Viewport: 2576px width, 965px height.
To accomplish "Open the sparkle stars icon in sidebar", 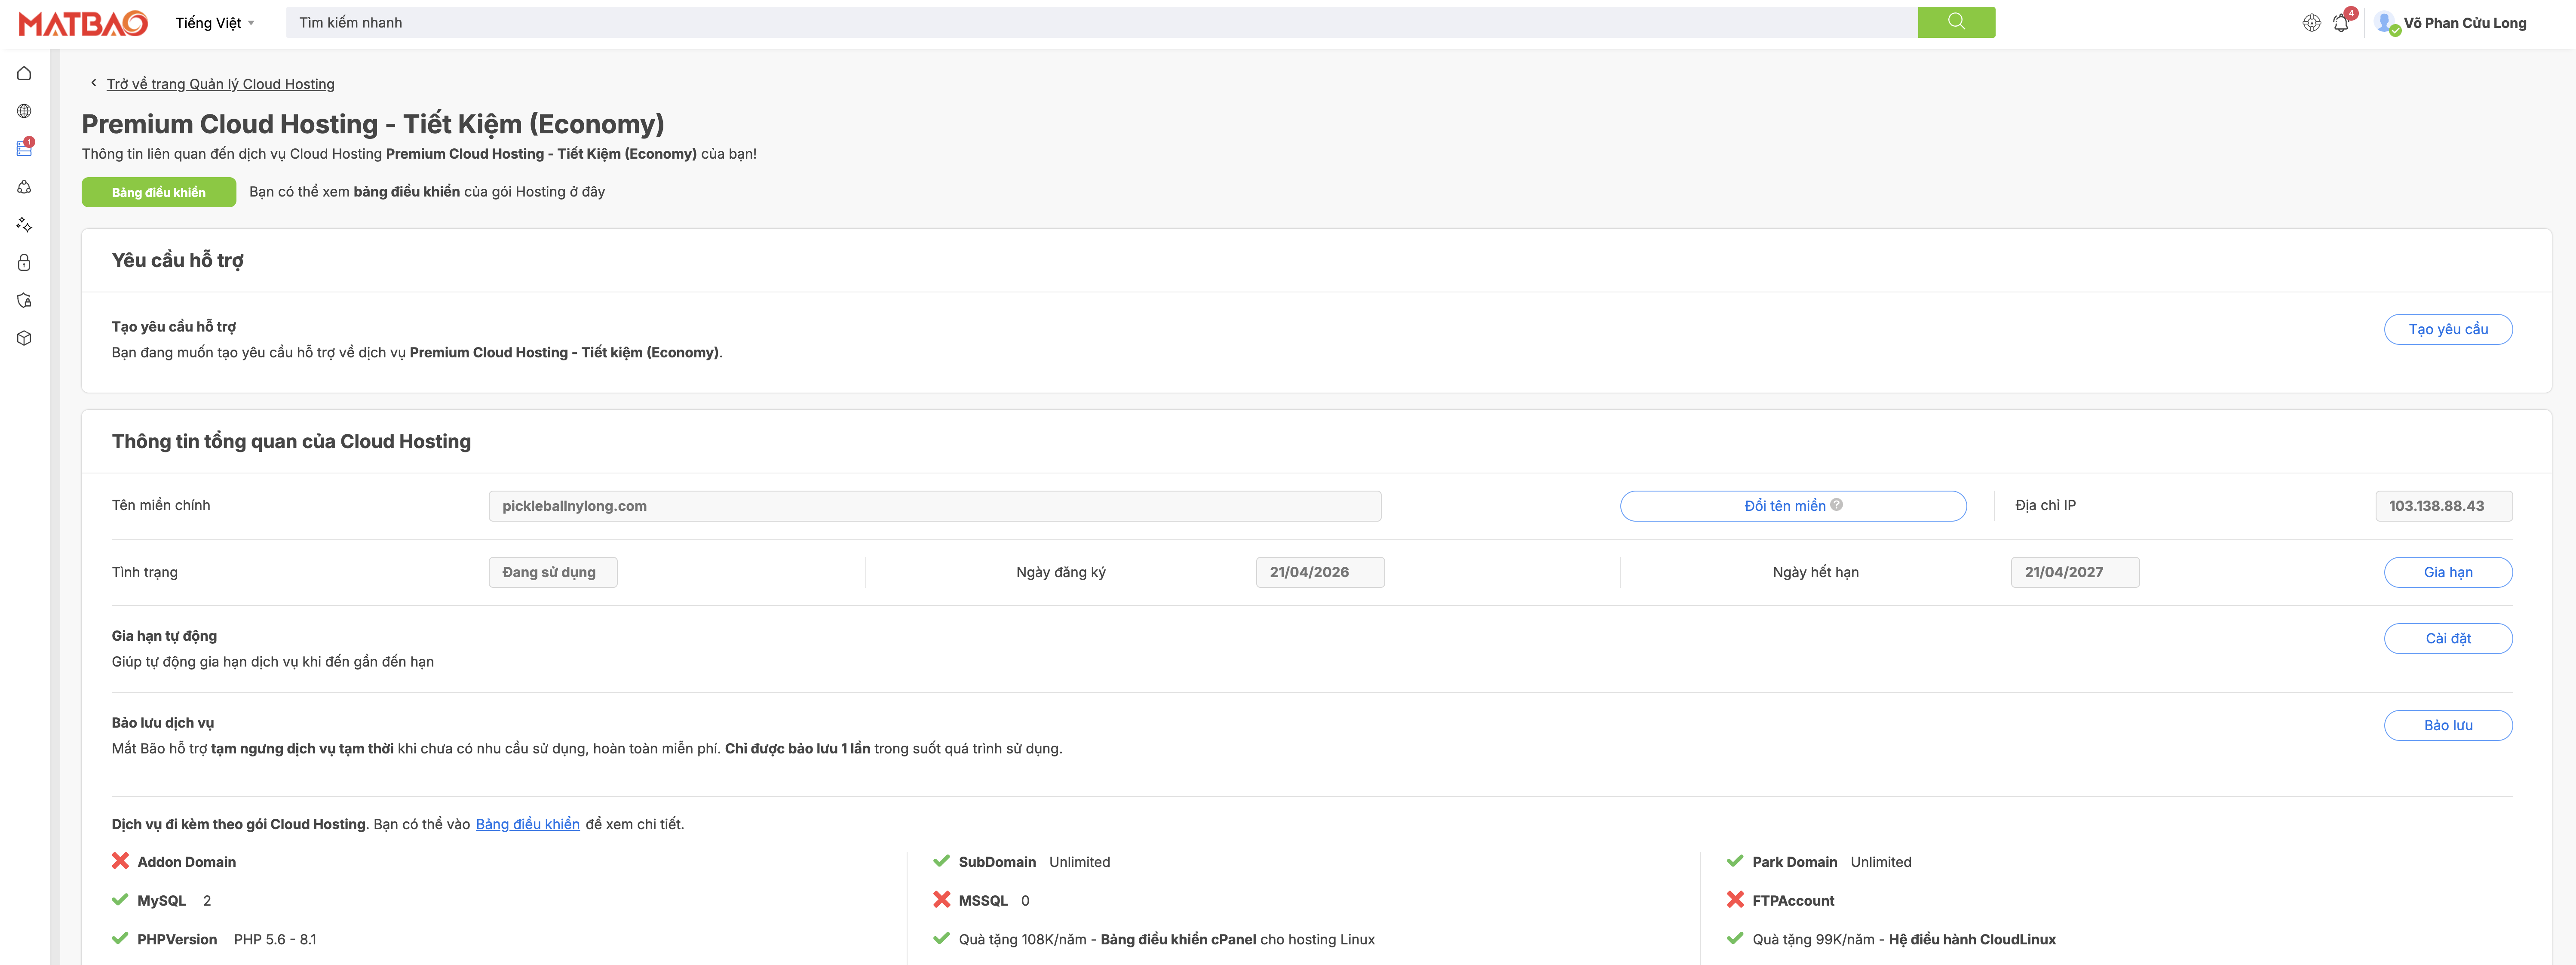I will point(24,225).
